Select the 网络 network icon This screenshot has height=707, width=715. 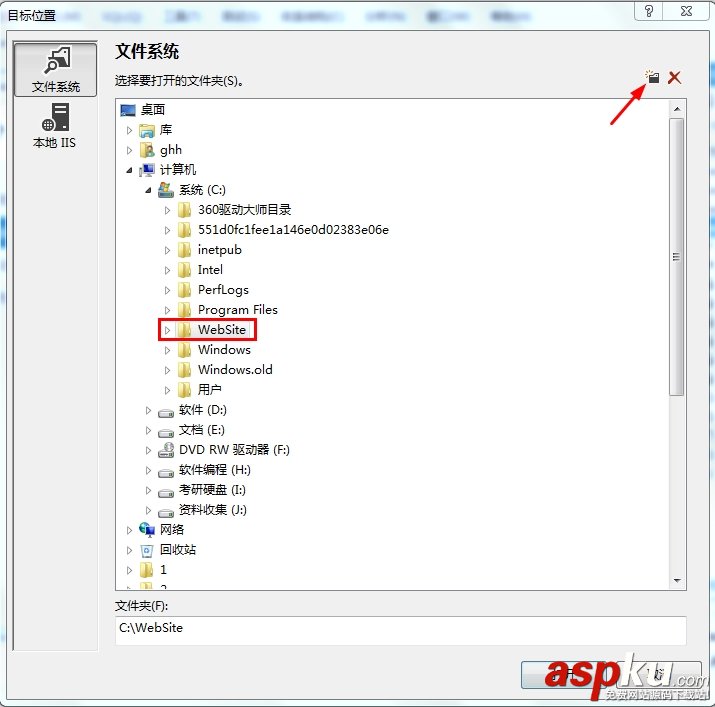[x=147, y=530]
